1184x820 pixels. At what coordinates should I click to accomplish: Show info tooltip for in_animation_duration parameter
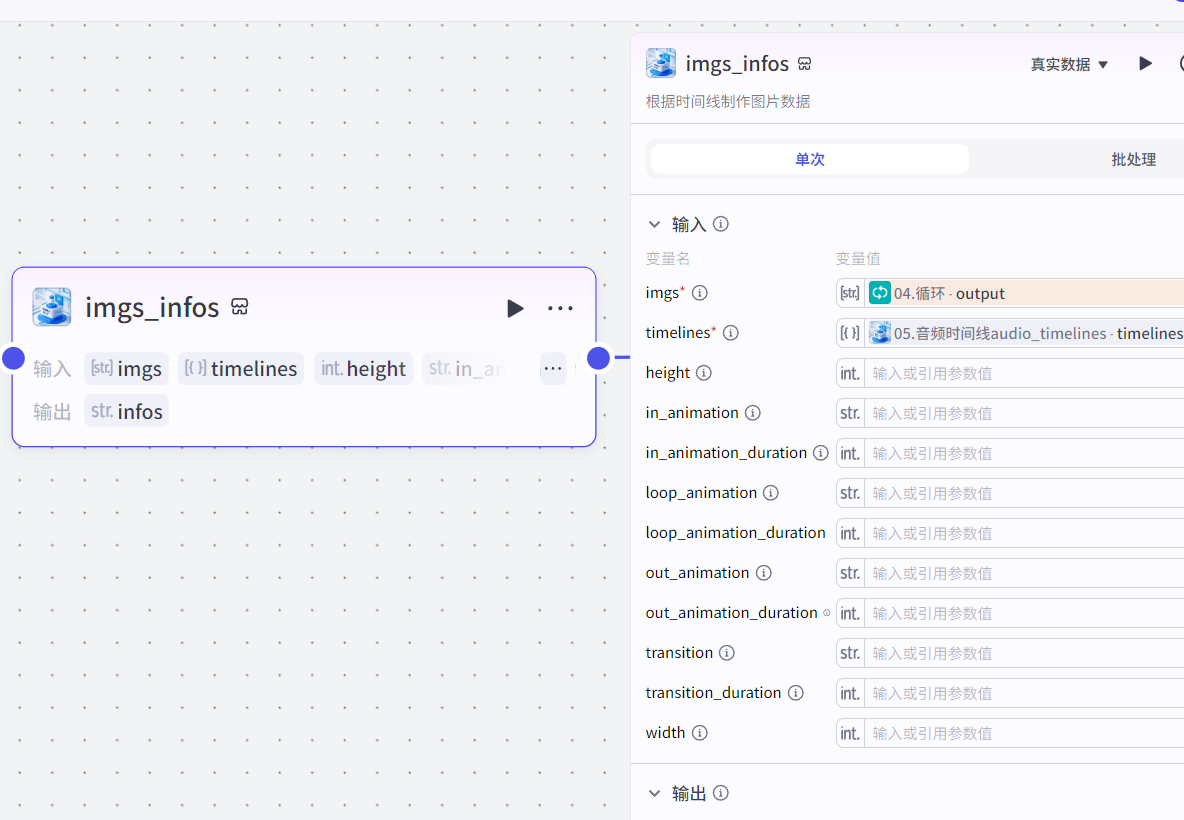click(x=821, y=453)
